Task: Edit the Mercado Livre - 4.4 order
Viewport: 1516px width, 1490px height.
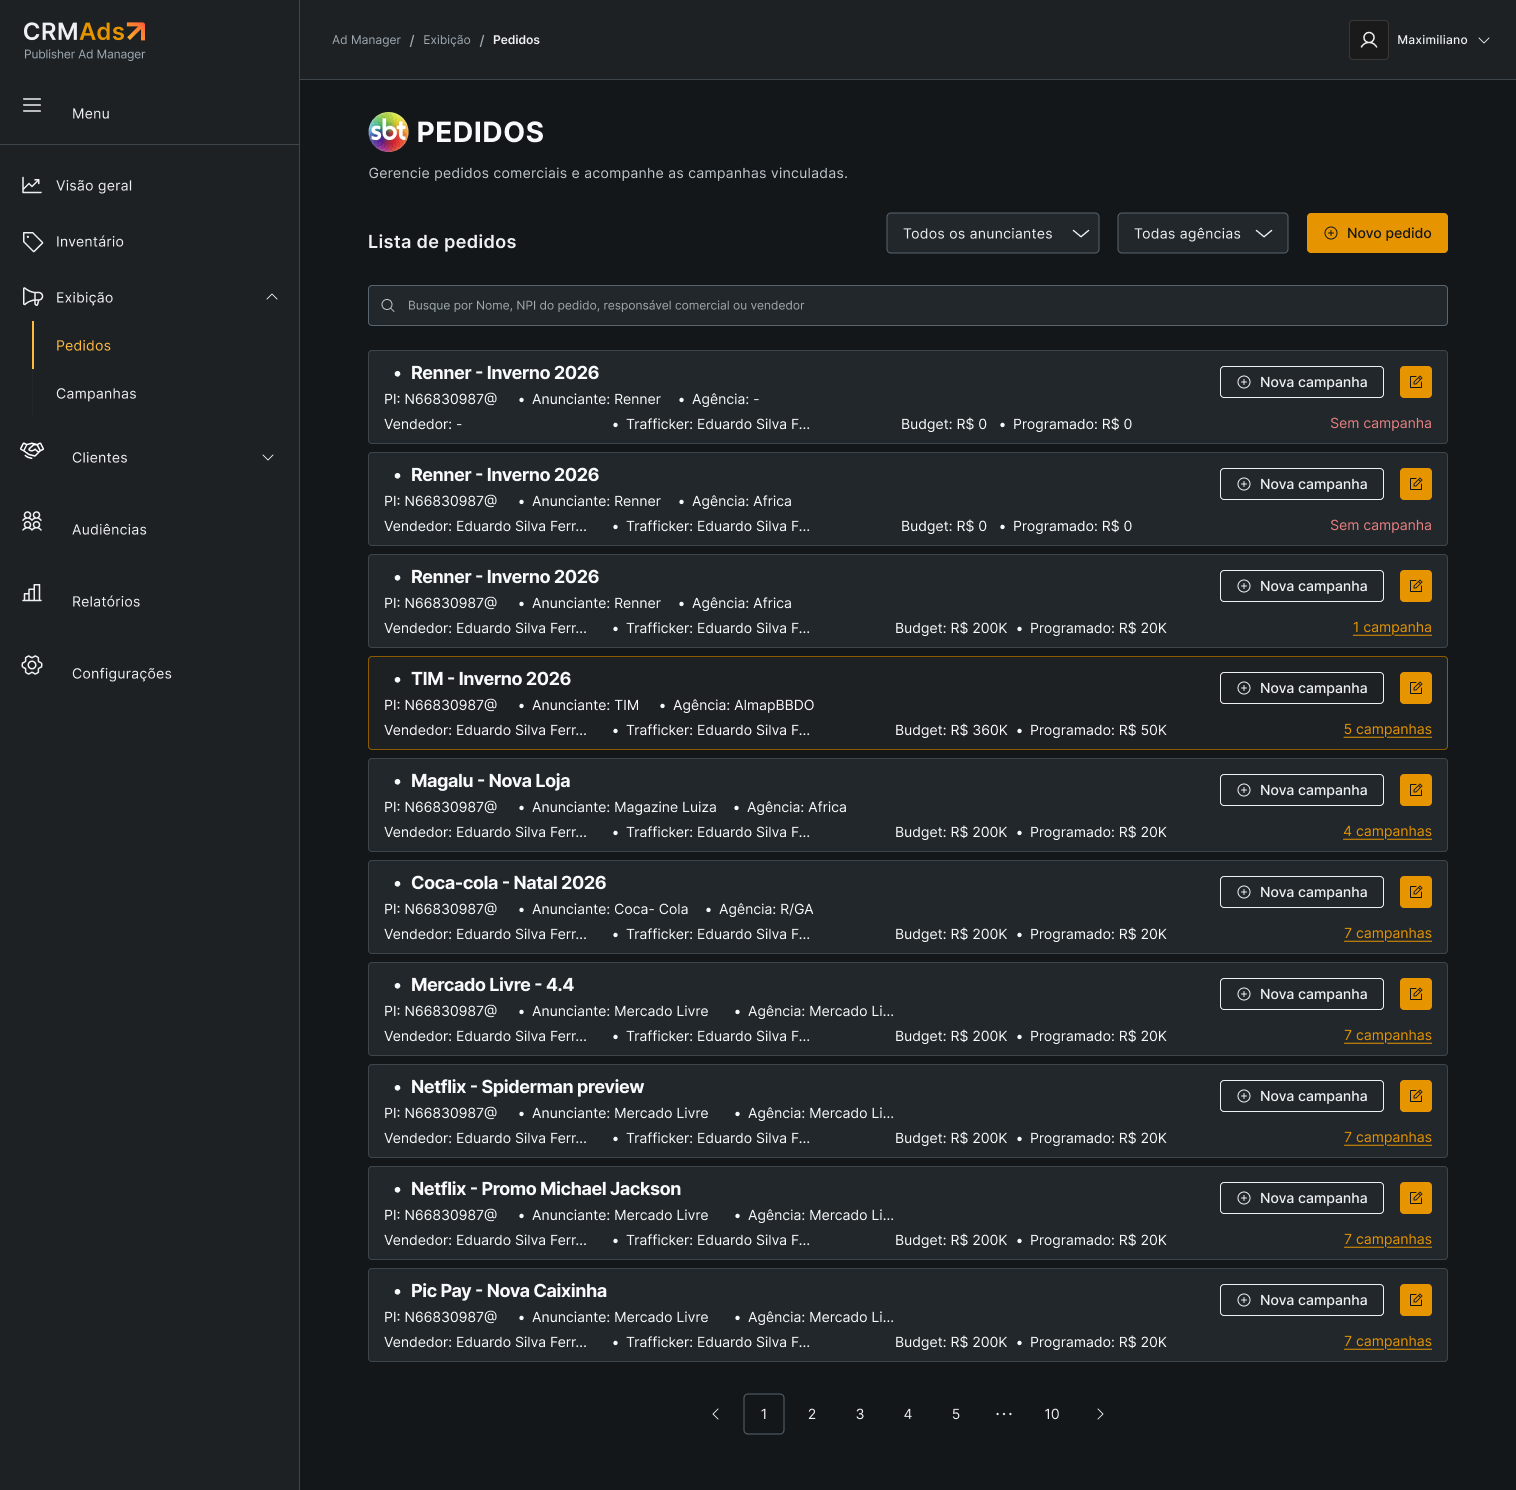Action: click(1416, 994)
